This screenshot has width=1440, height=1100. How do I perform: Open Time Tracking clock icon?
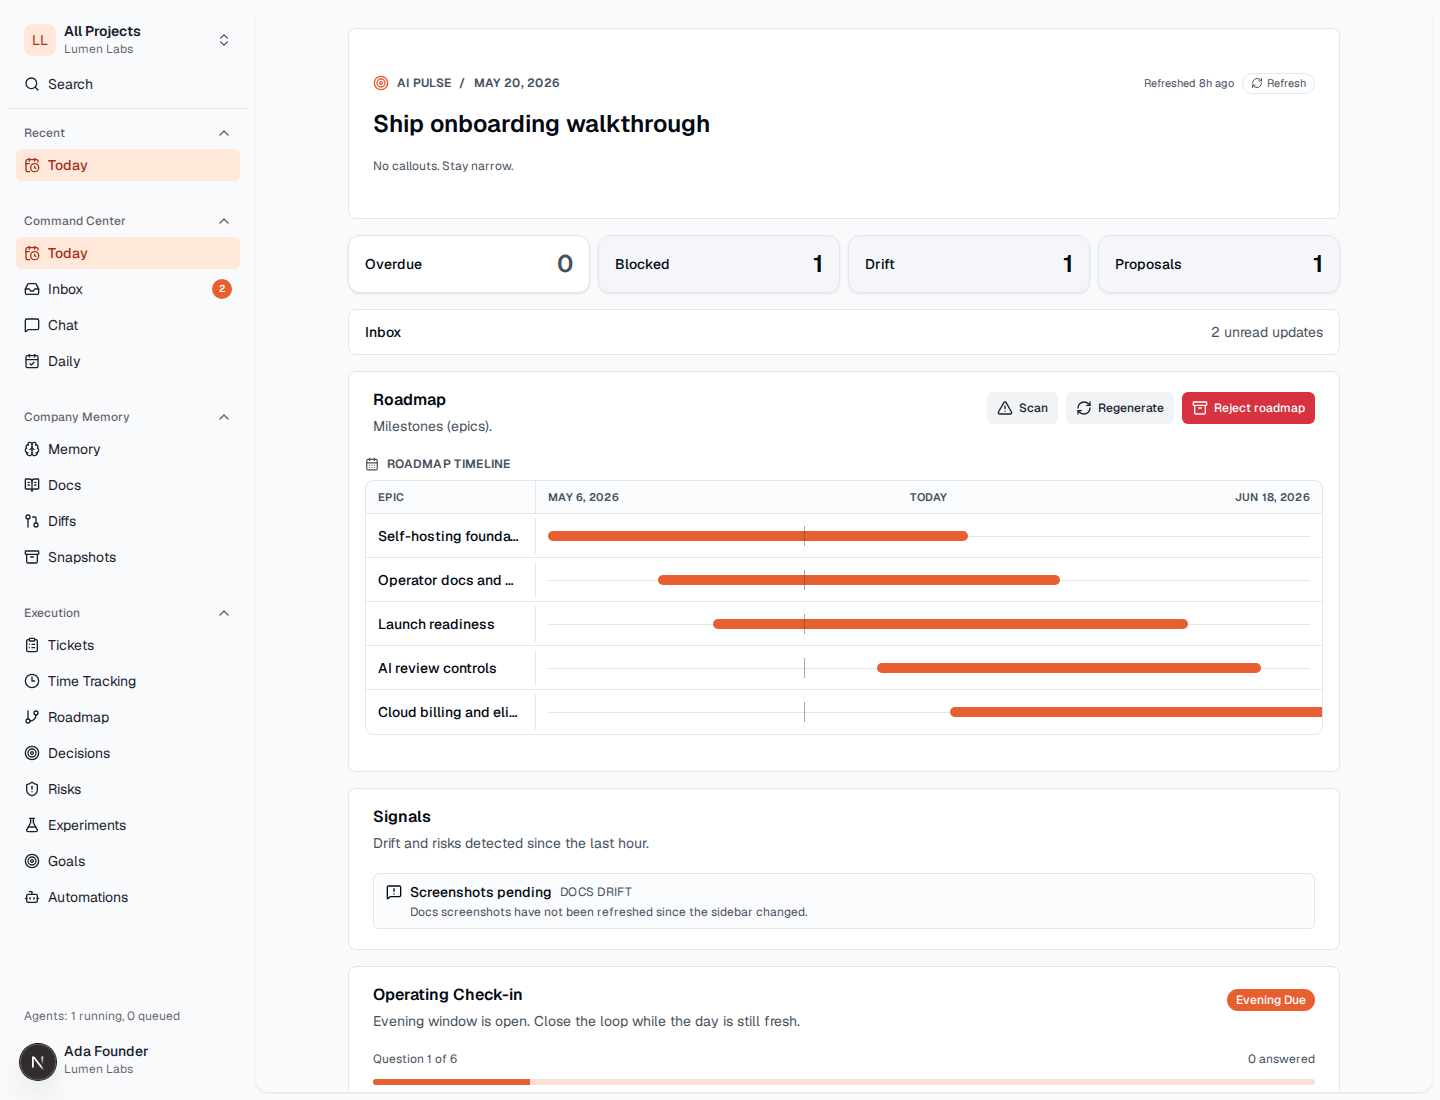[32, 681]
